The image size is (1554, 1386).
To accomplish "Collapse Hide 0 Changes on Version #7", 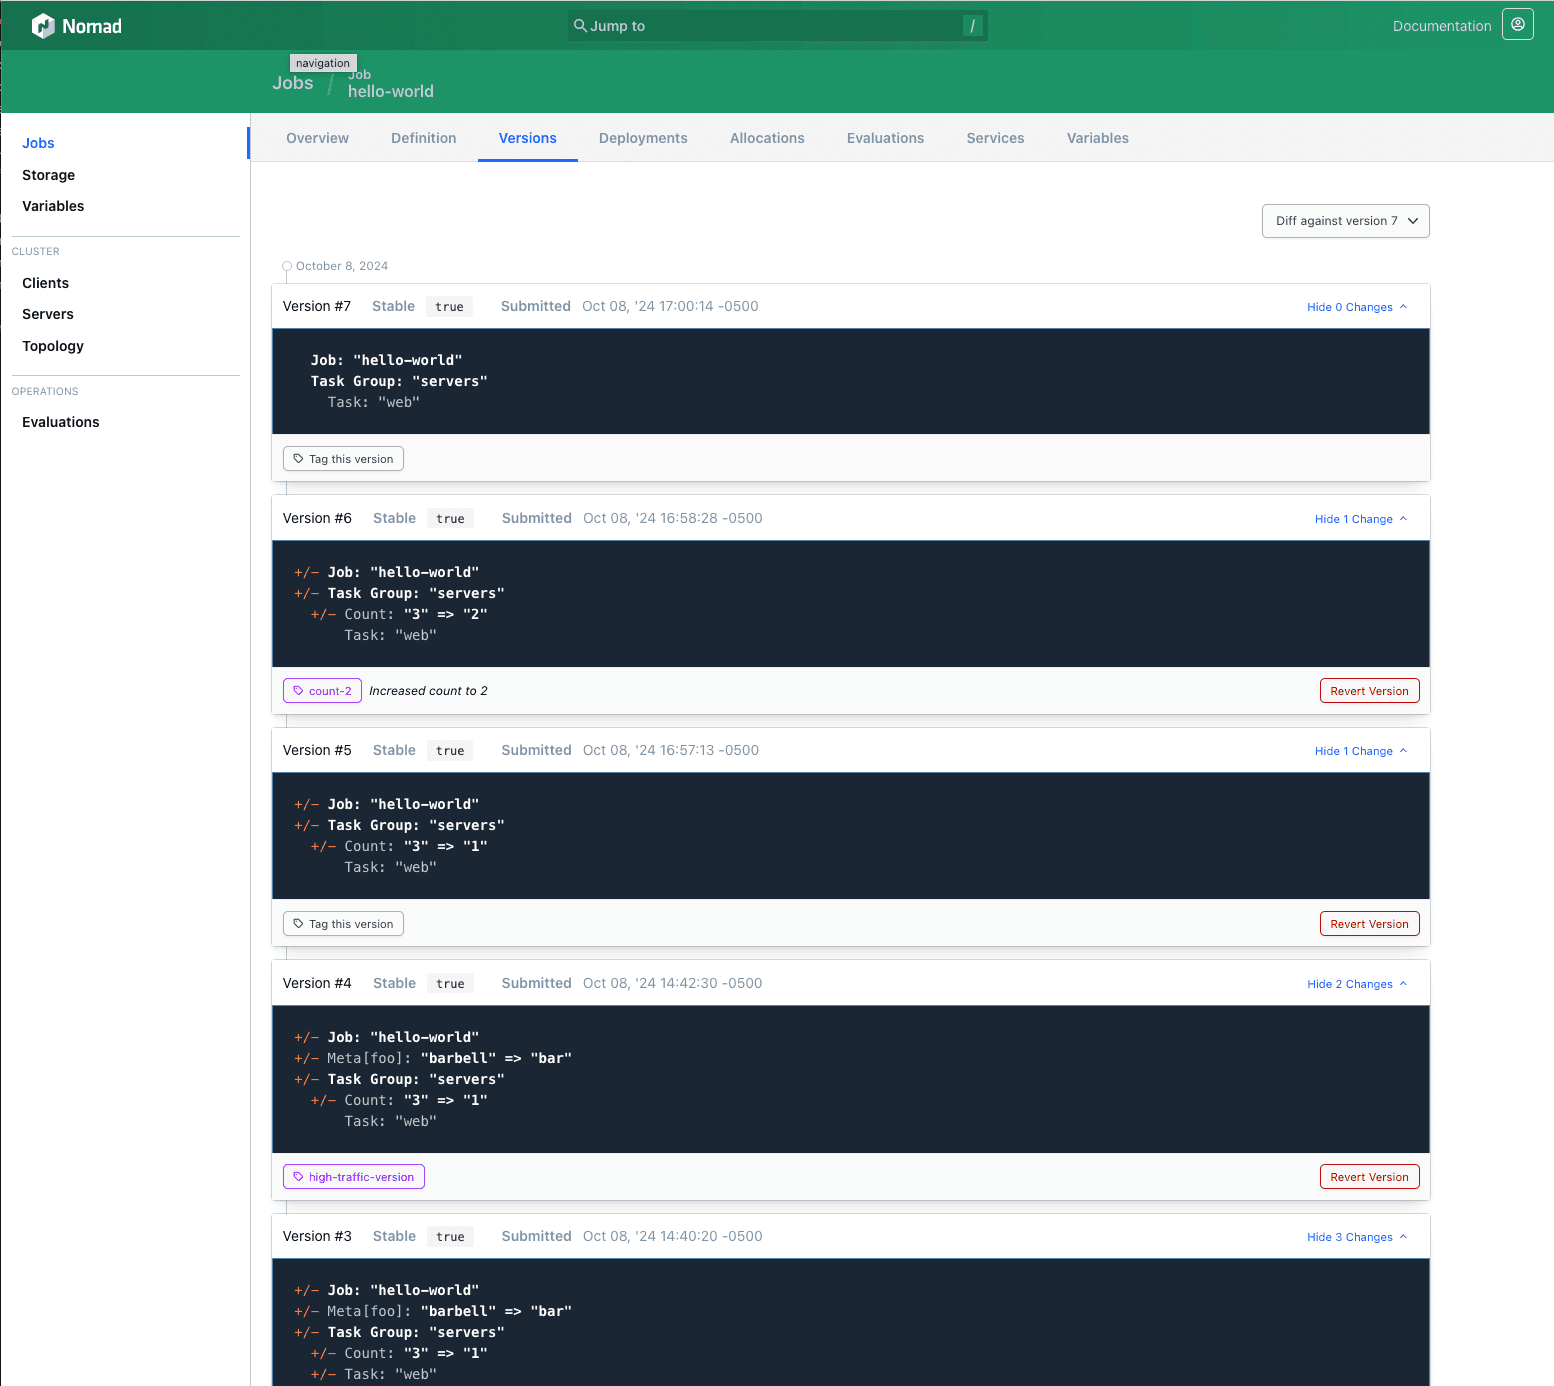I will coord(1357,307).
